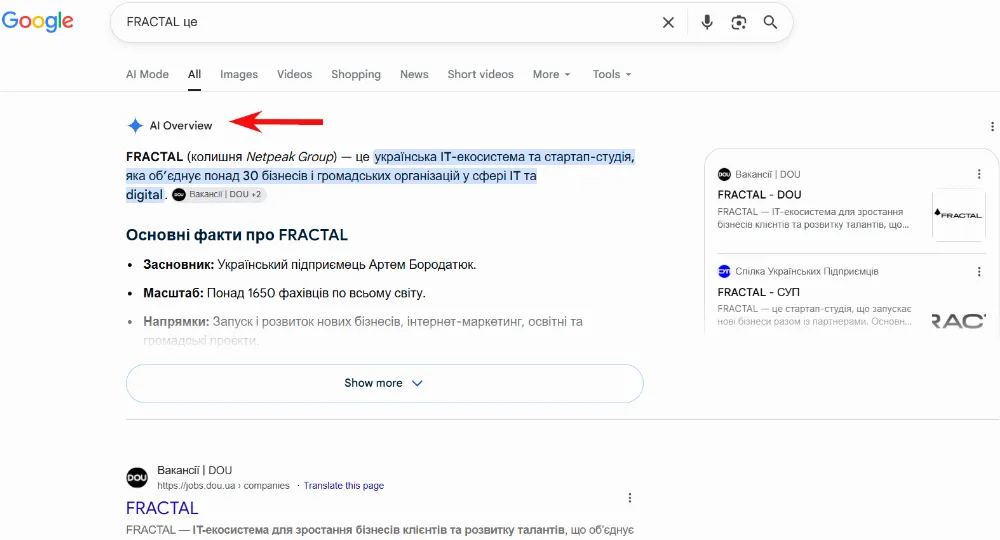Click the СУП card description snippet
The image size is (1000, 540).
point(814,315)
